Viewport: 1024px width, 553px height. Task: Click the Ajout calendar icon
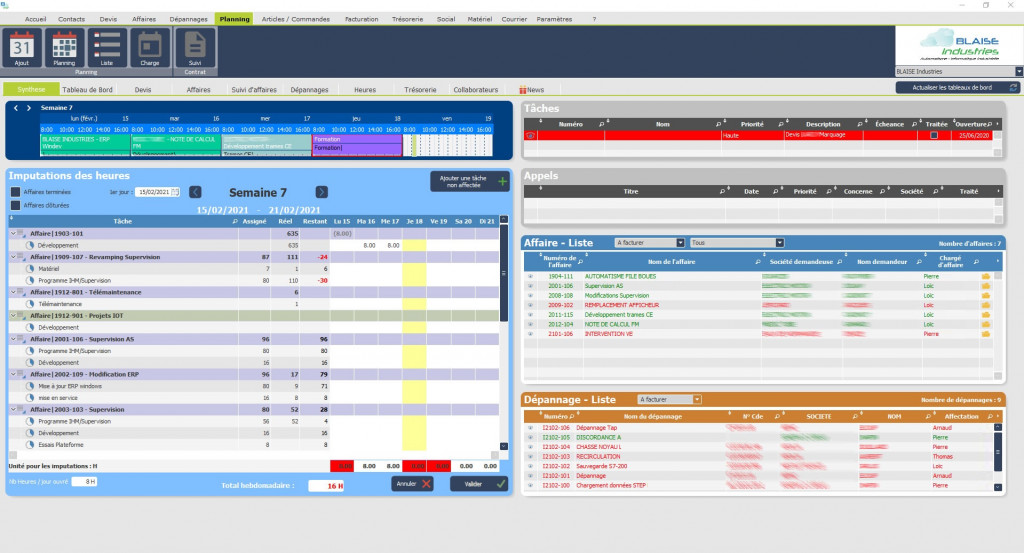point(22,46)
